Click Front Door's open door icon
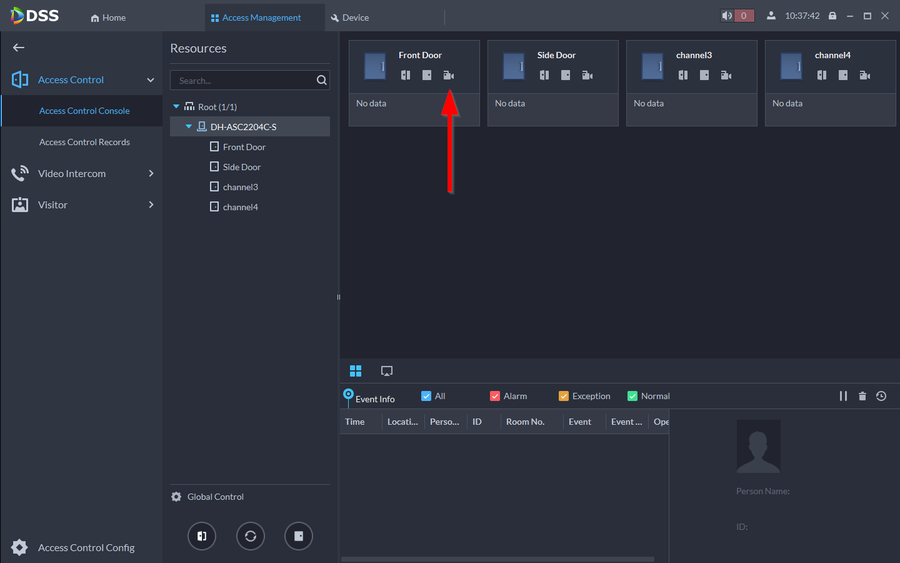The height and width of the screenshot is (563, 900). pos(405,76)
